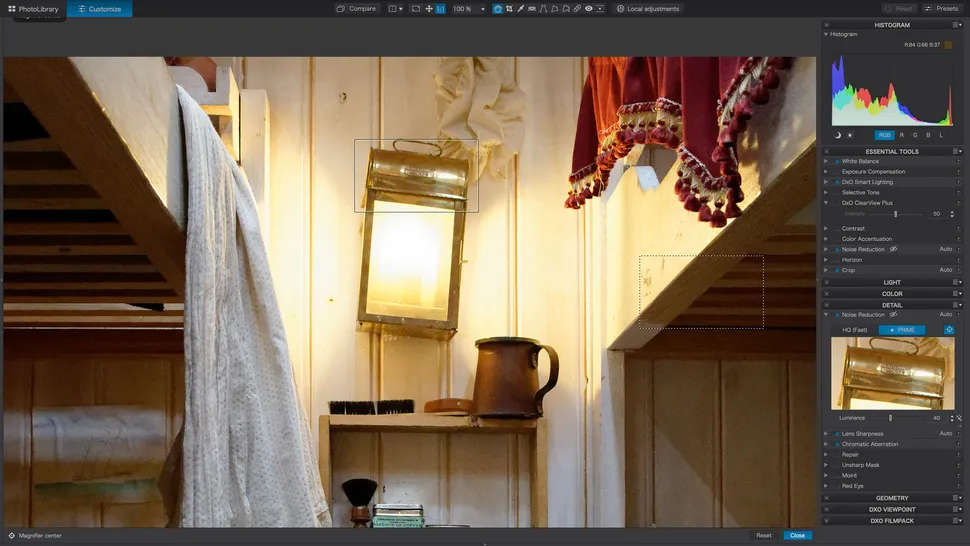This screenshot has height=546, width=970.
Task: Click the PRIME noise reduction button
Action: tap(902, 330)
